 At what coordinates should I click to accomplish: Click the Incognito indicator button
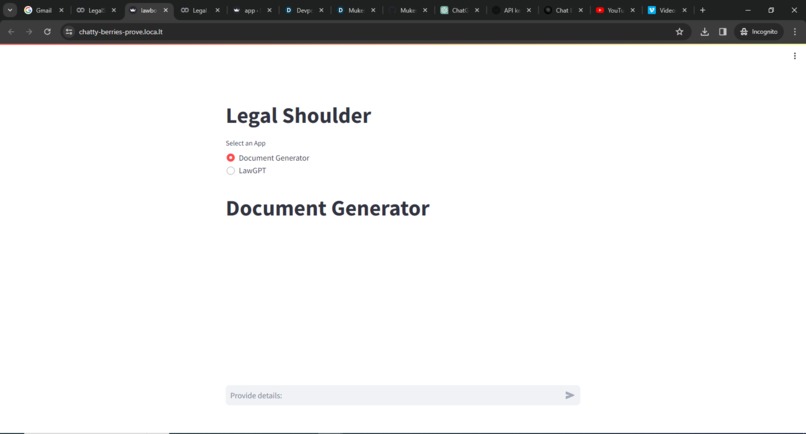pos(759,32)
